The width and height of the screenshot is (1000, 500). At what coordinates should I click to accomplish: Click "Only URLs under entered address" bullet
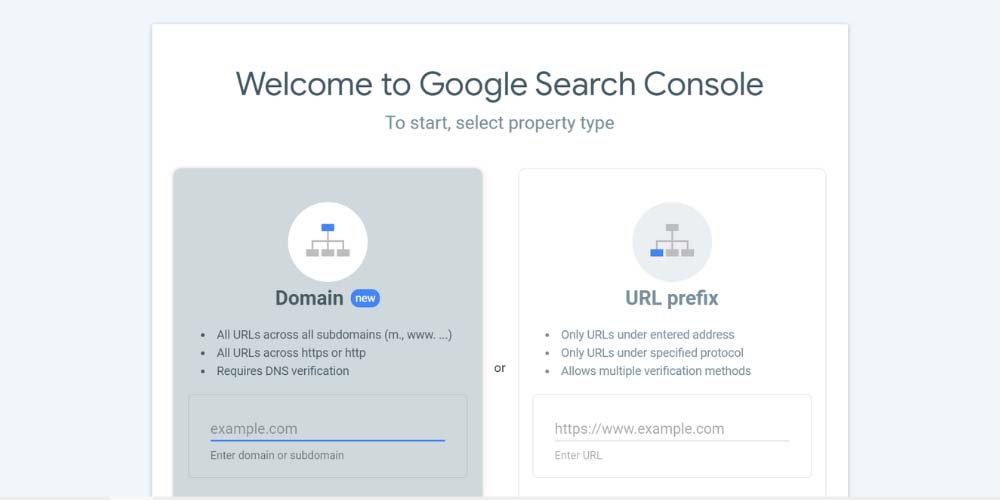647,335
